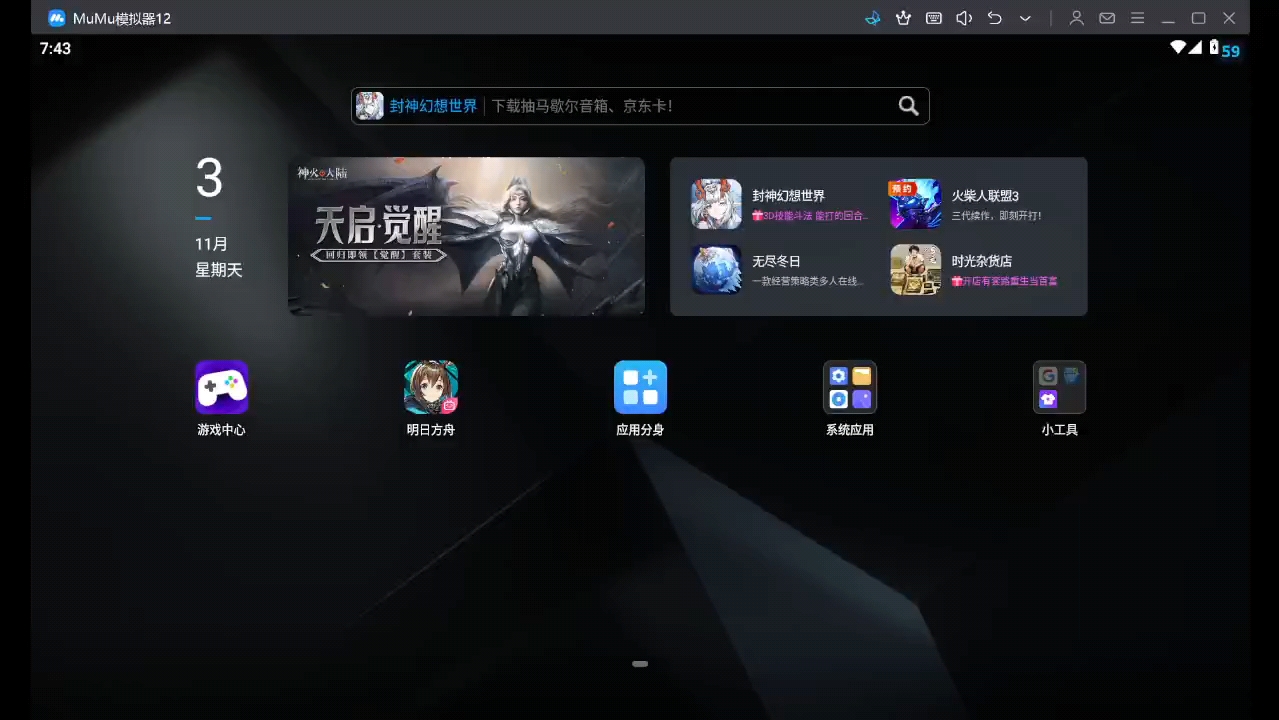The image size is (1279, 720).
Task: Open the hamburger menu in the title bar
Action: (1137, 18)
